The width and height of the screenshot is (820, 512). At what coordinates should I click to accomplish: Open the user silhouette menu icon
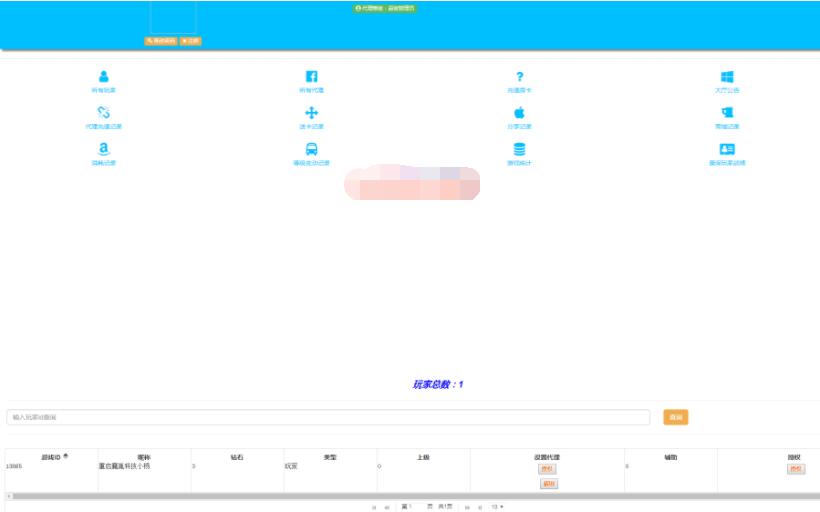pos(104,77)
